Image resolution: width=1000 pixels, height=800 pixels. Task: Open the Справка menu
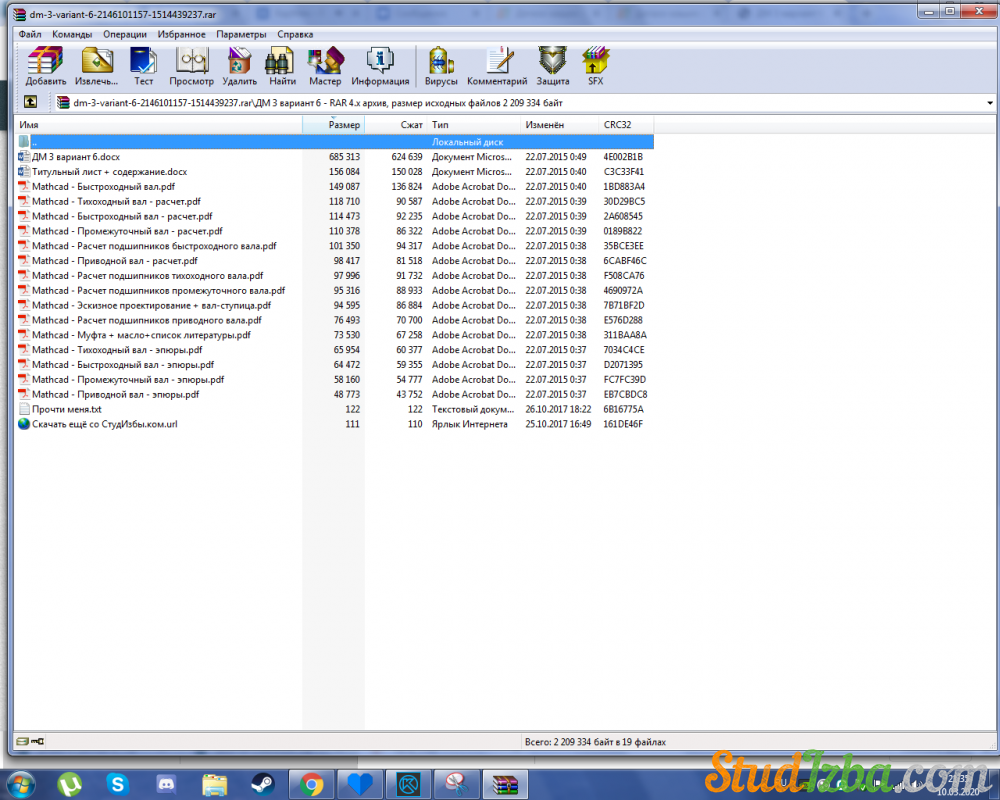pyautogui.click(x=295, y=34)
